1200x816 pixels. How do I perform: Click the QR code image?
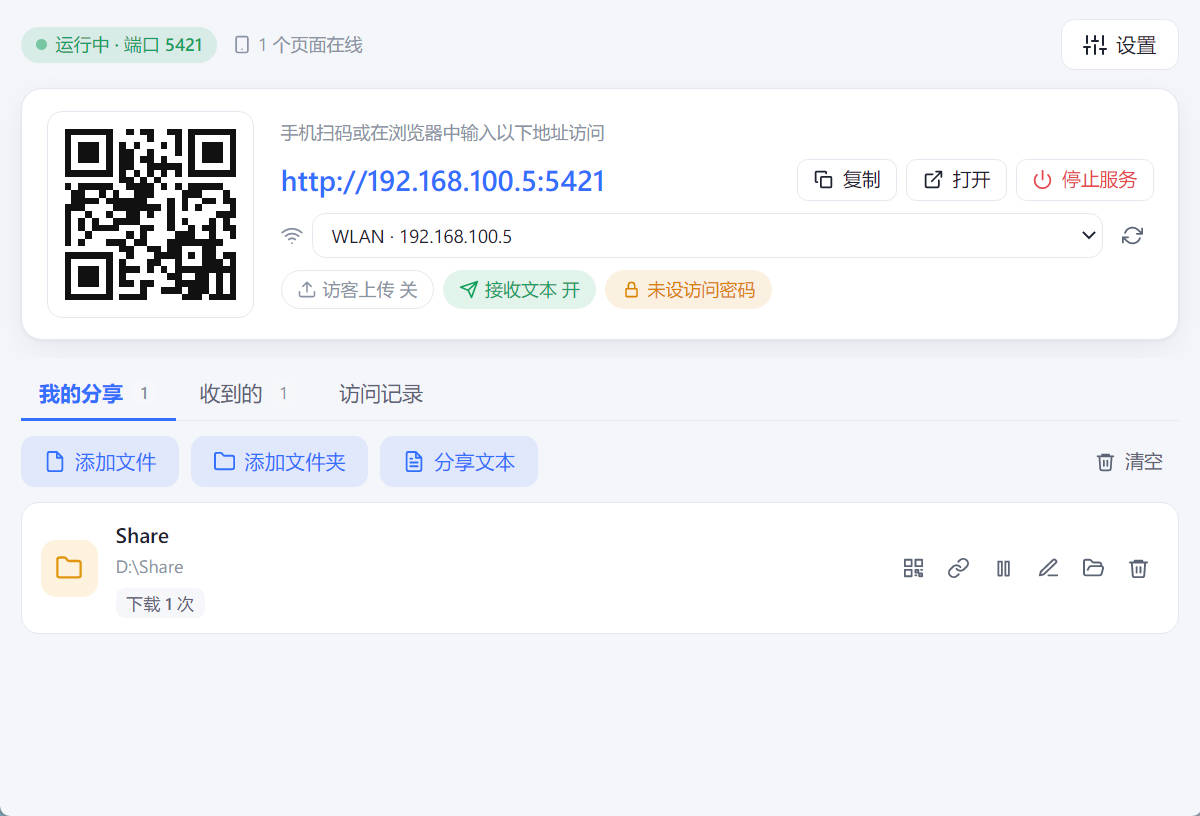[150, 214]
